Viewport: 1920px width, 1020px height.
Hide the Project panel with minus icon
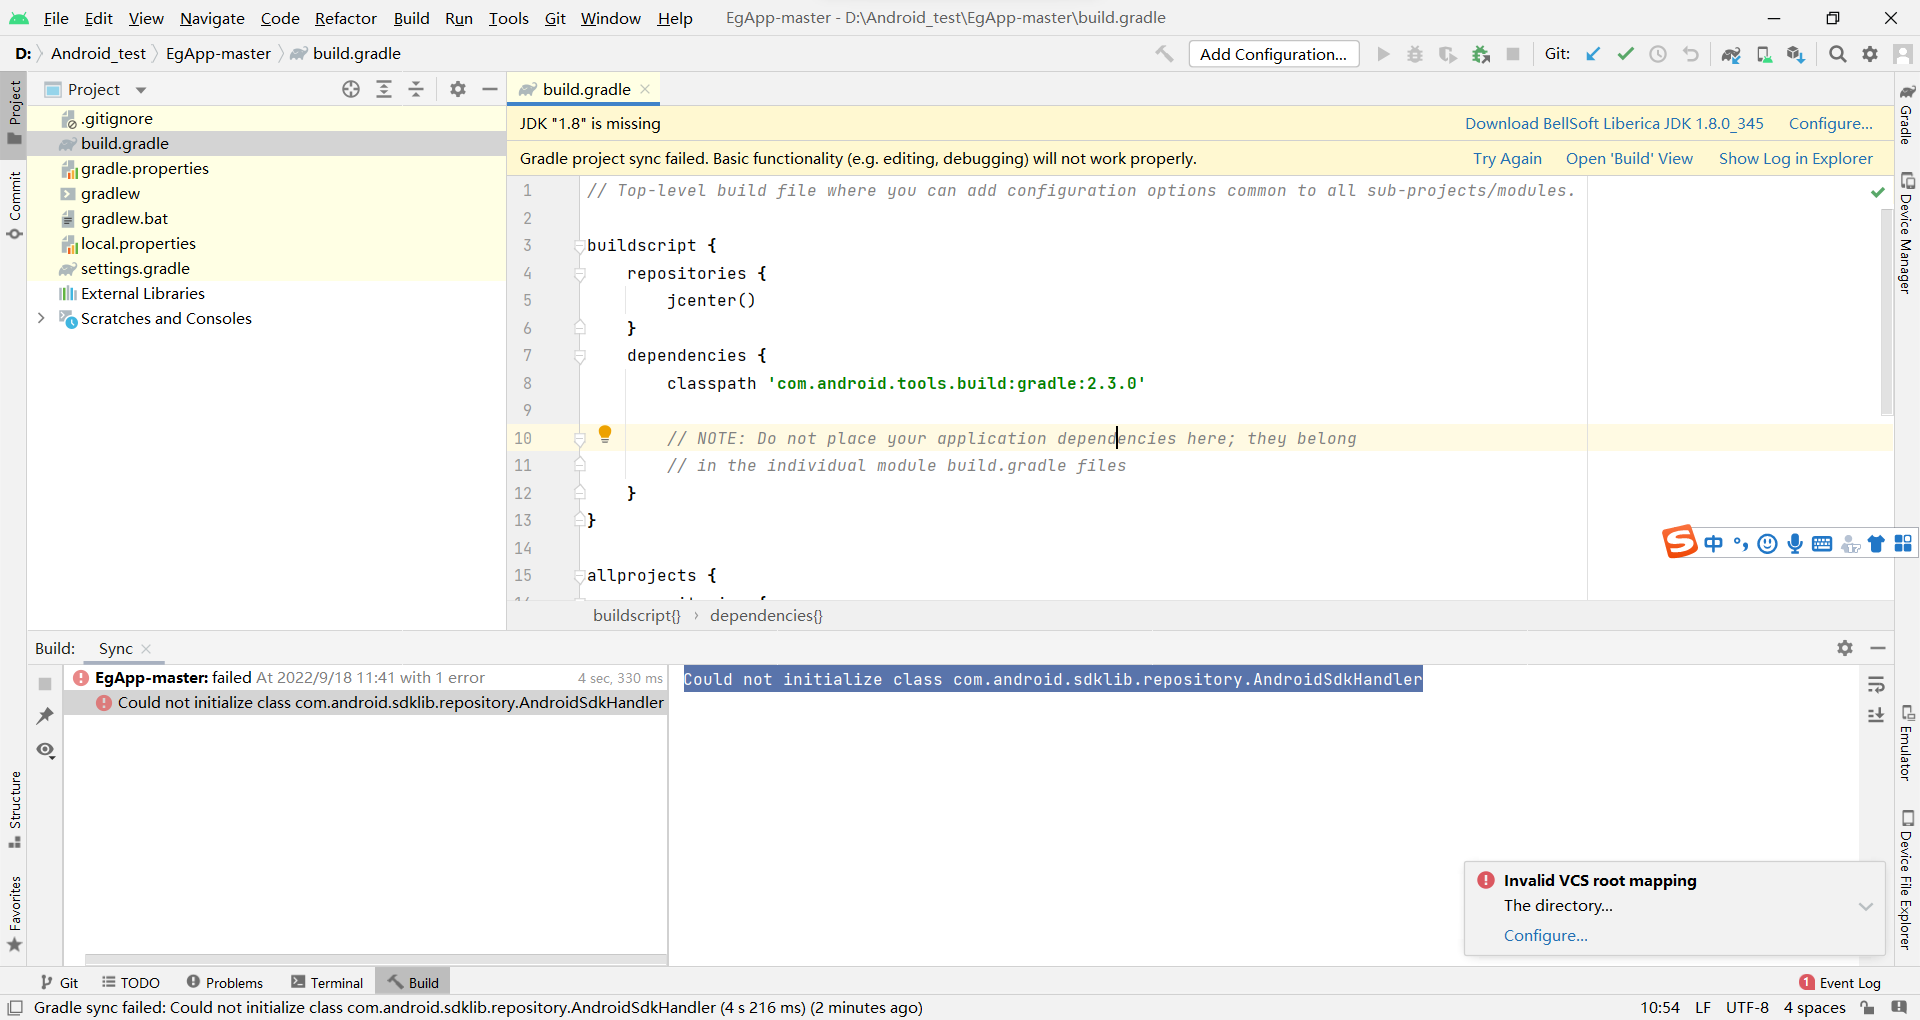tap(490, 89)
